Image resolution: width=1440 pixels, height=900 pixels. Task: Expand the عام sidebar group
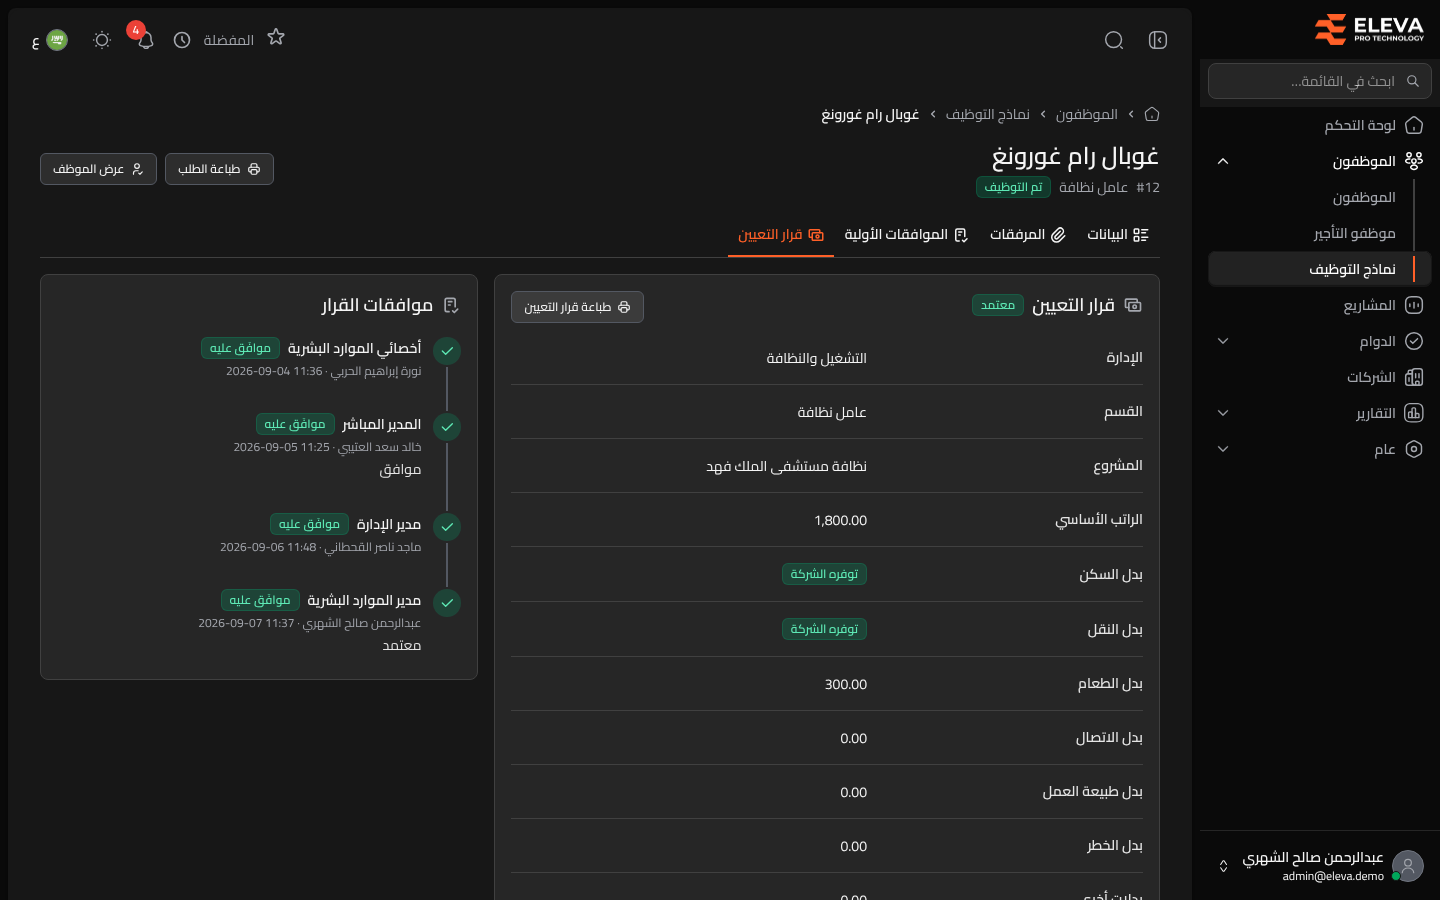pos(1223,449)
